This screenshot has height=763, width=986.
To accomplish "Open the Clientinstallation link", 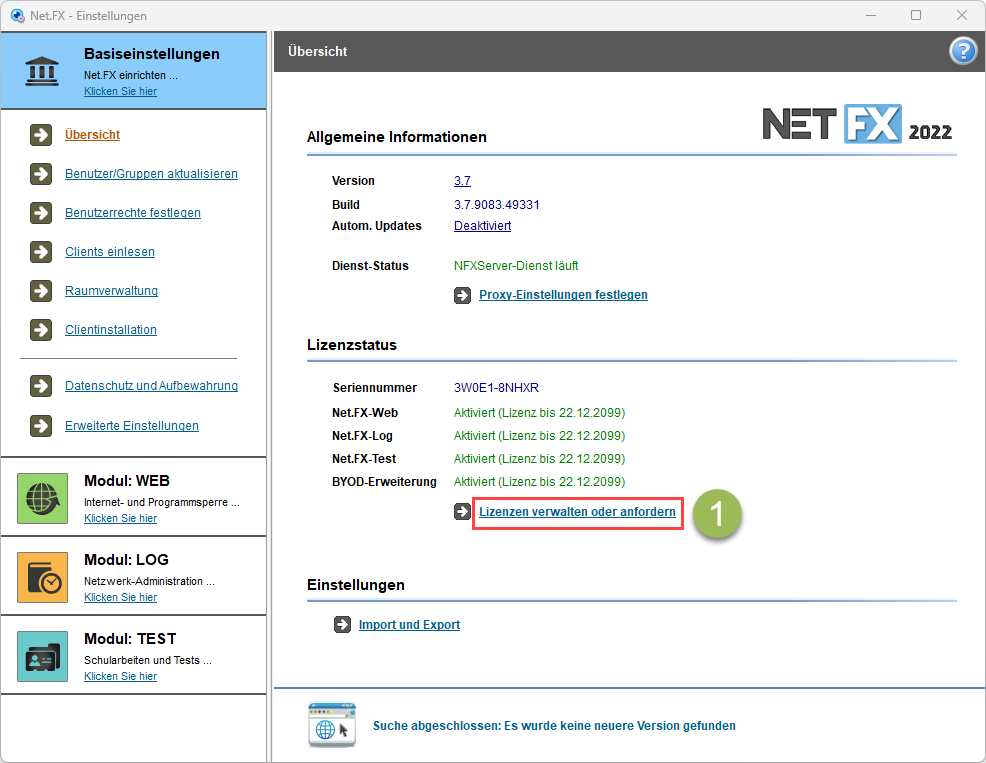I will click(x=111, y=330).
